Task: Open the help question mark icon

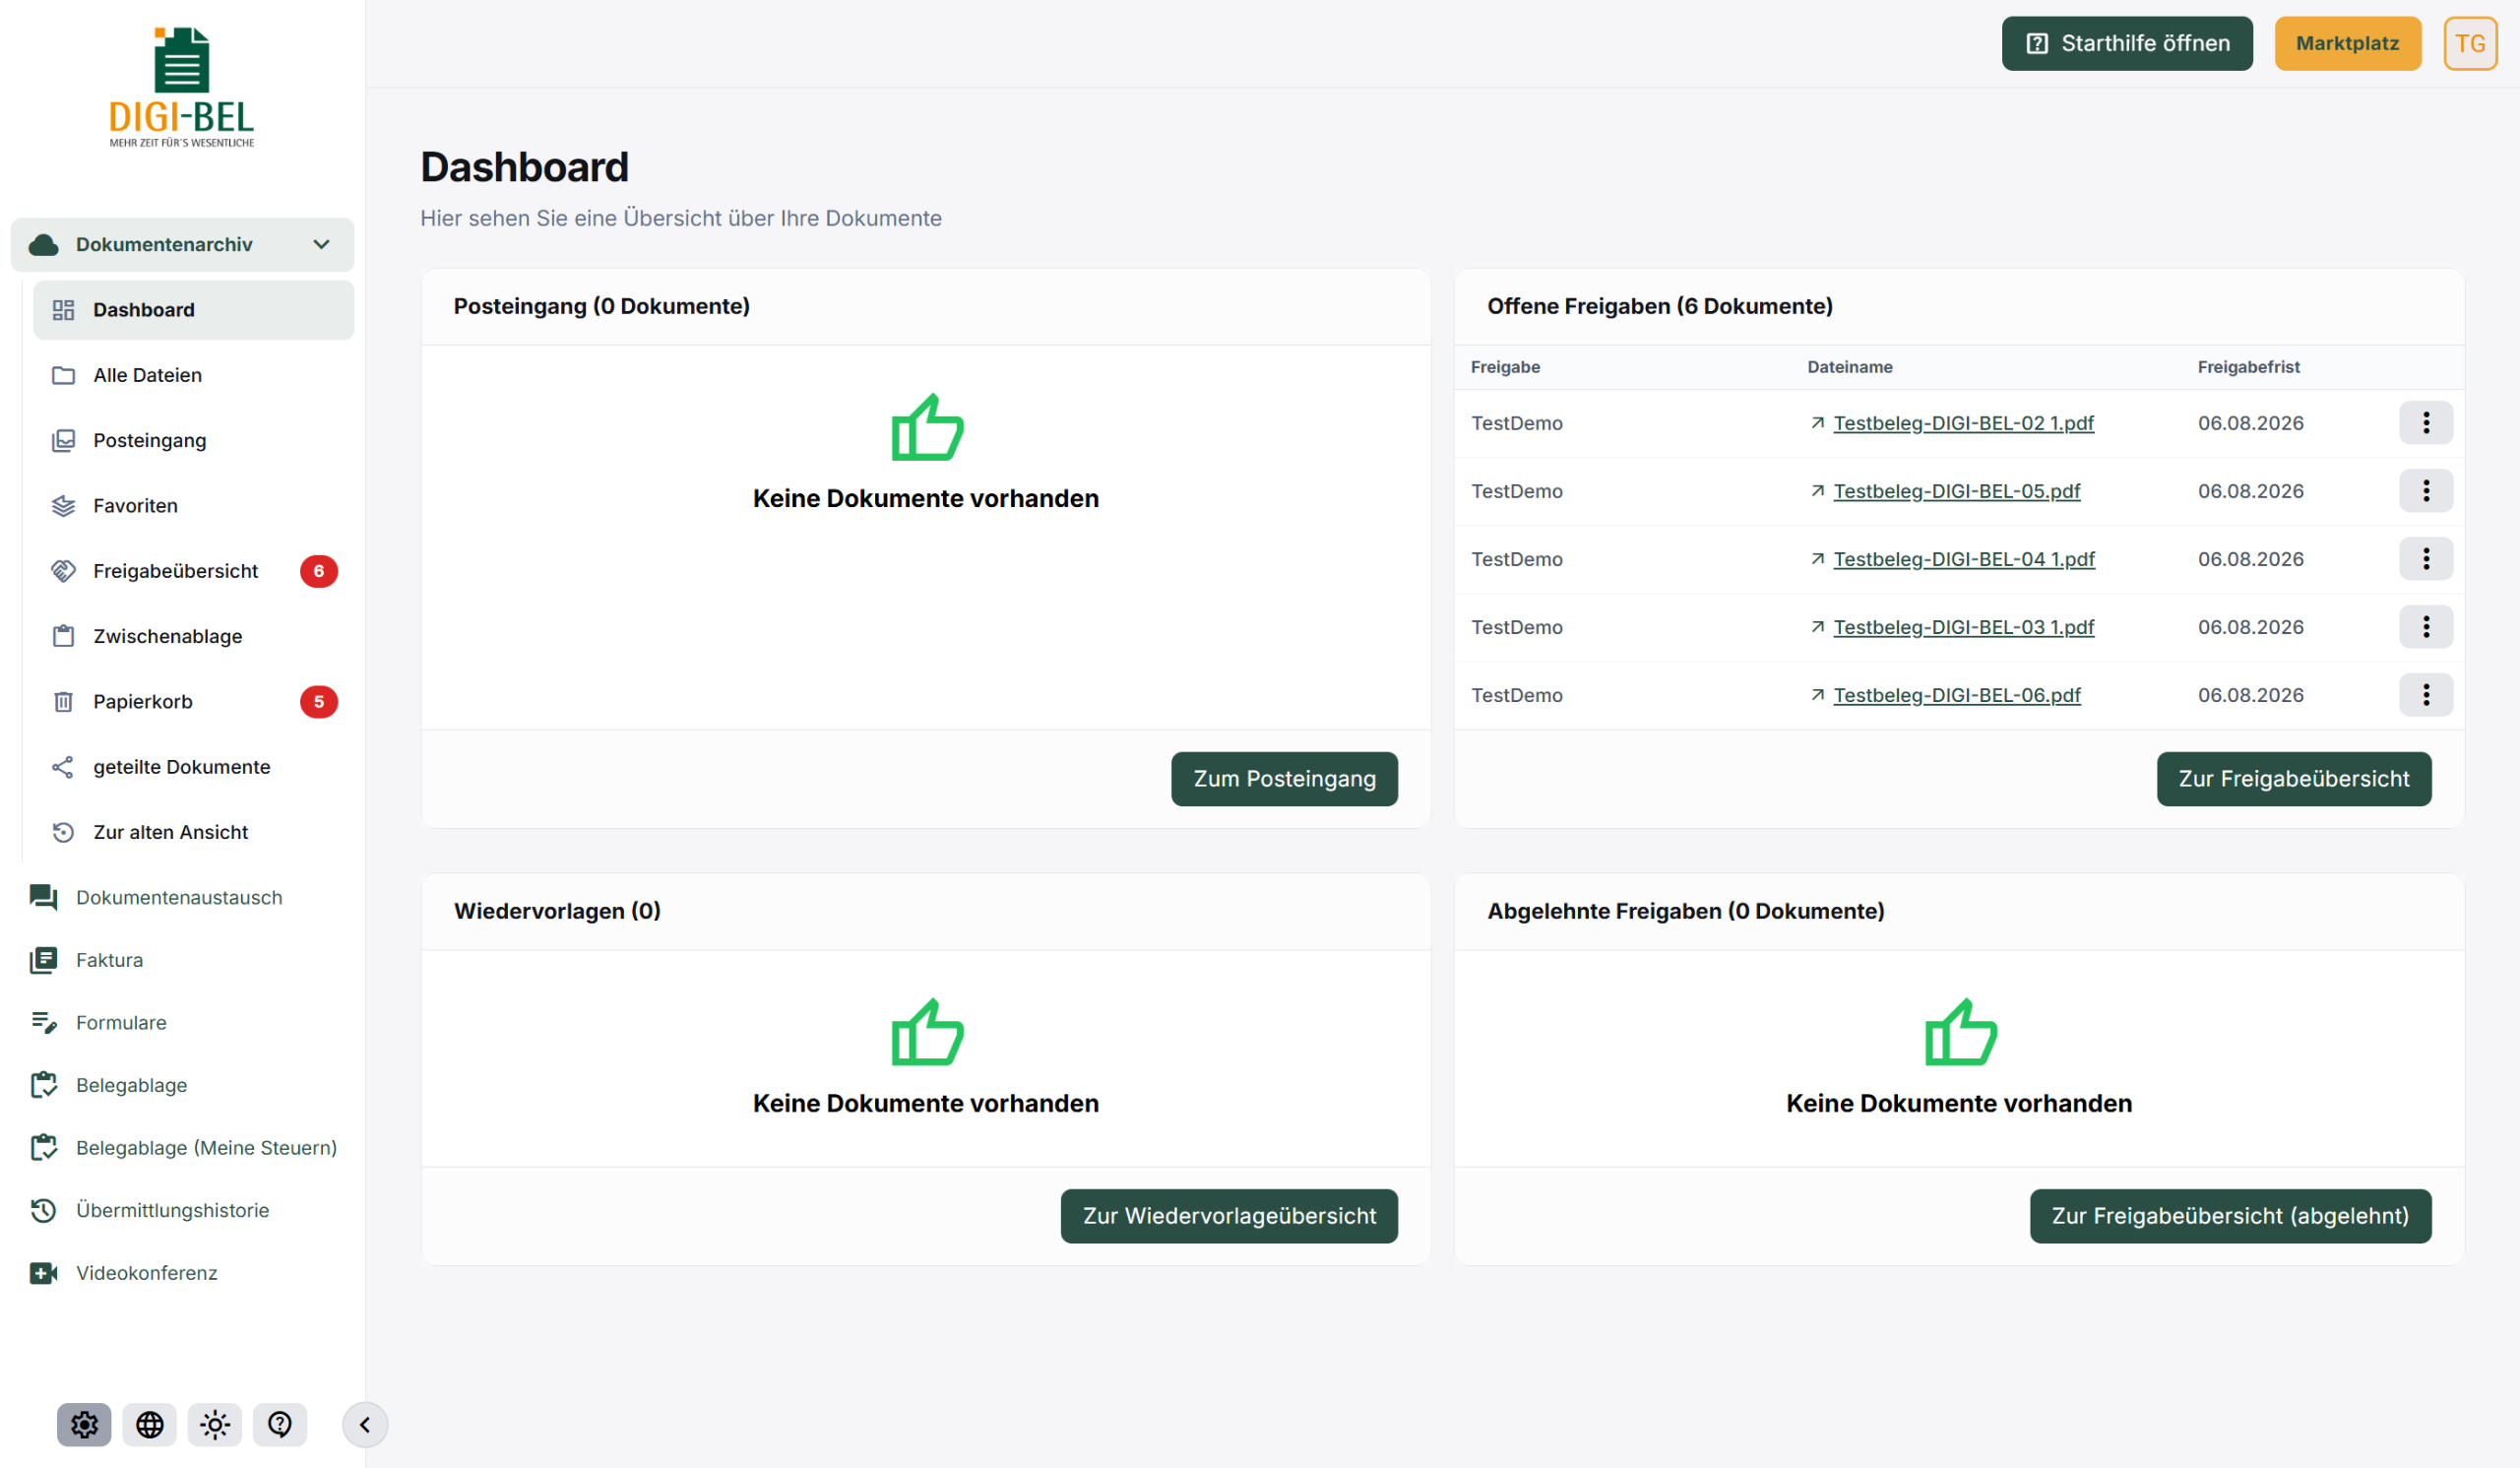Action: coord(280,1424)
